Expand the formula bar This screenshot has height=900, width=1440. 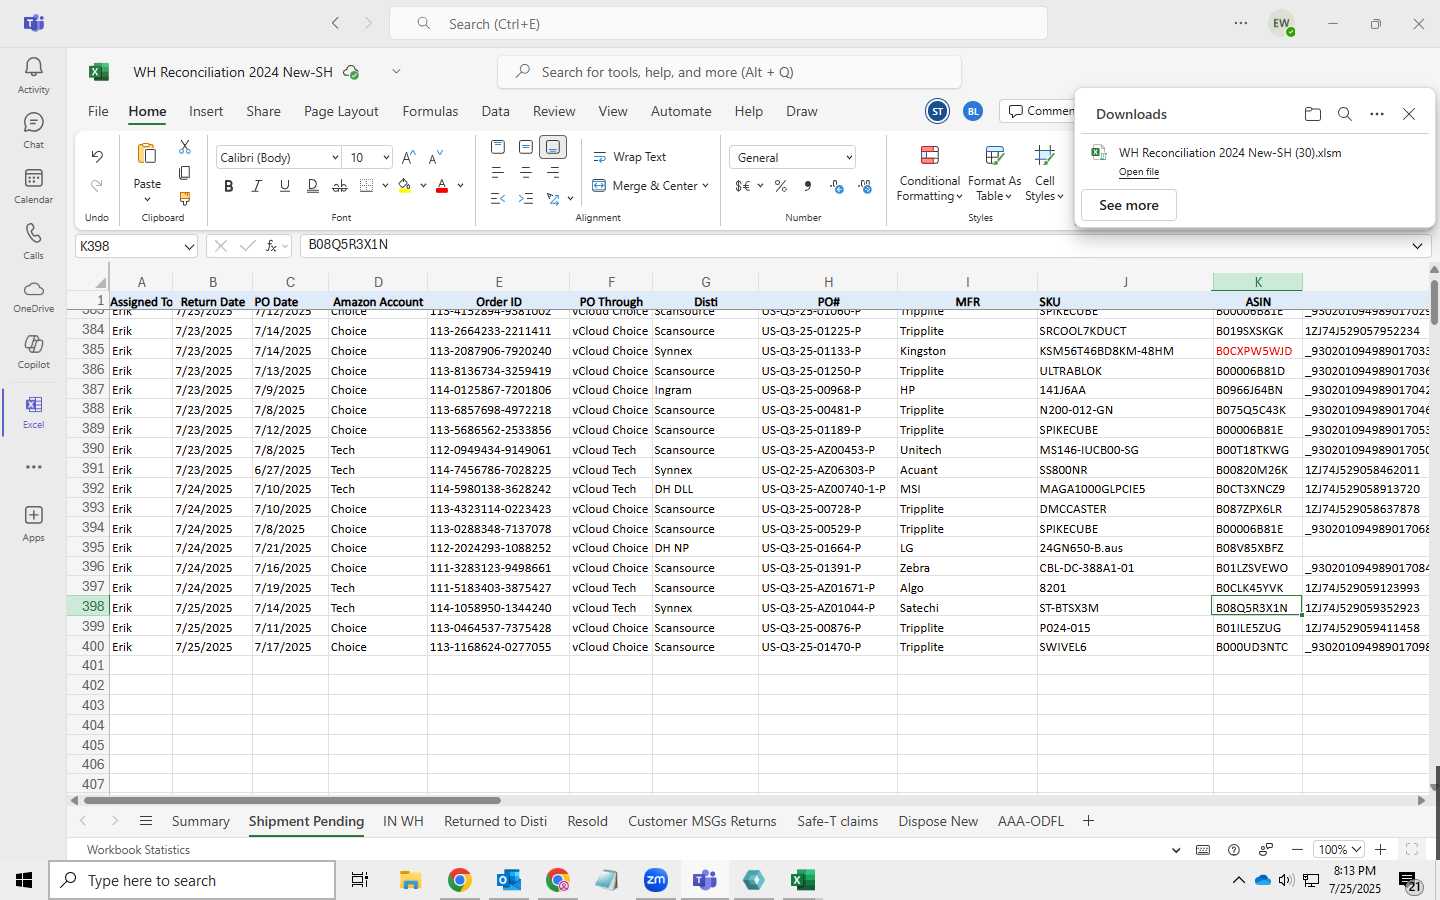(x=1417, y=246)
